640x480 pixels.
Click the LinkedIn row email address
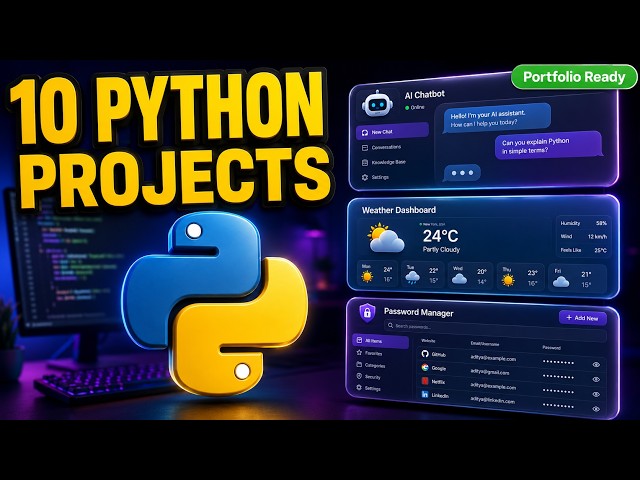493,400
